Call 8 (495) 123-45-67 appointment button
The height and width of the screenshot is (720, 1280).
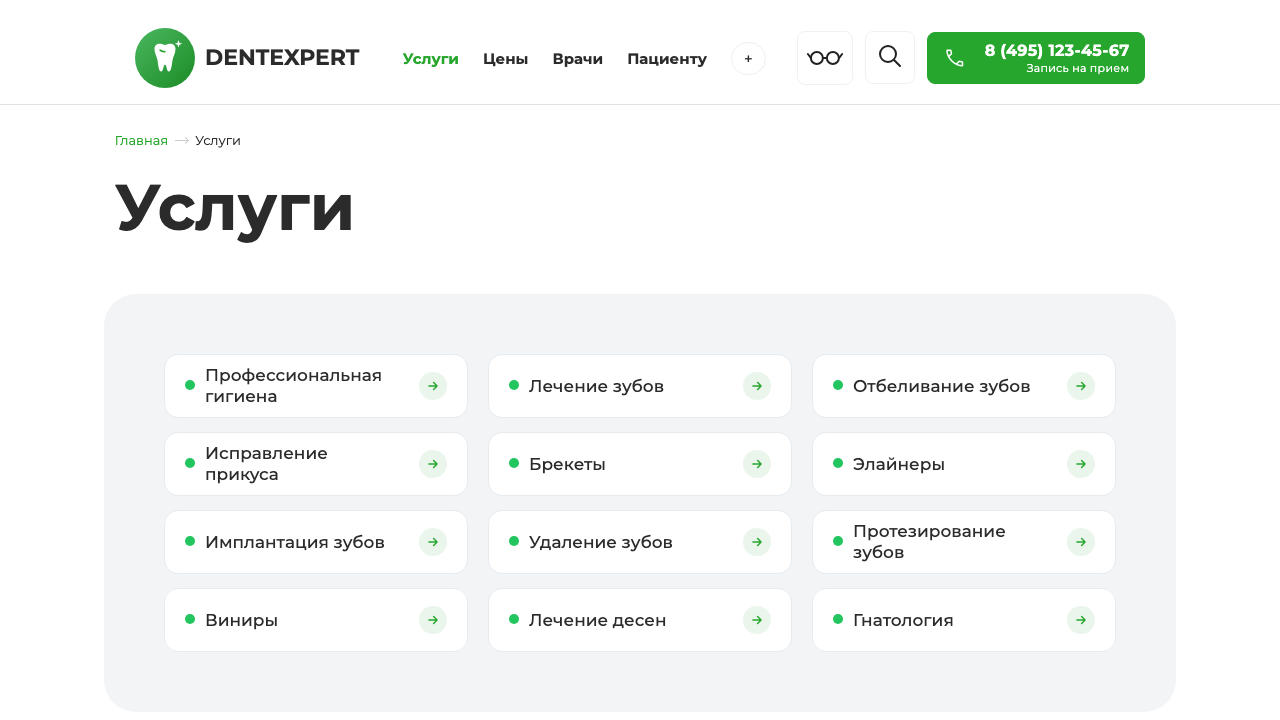[x=1036, y=58]
